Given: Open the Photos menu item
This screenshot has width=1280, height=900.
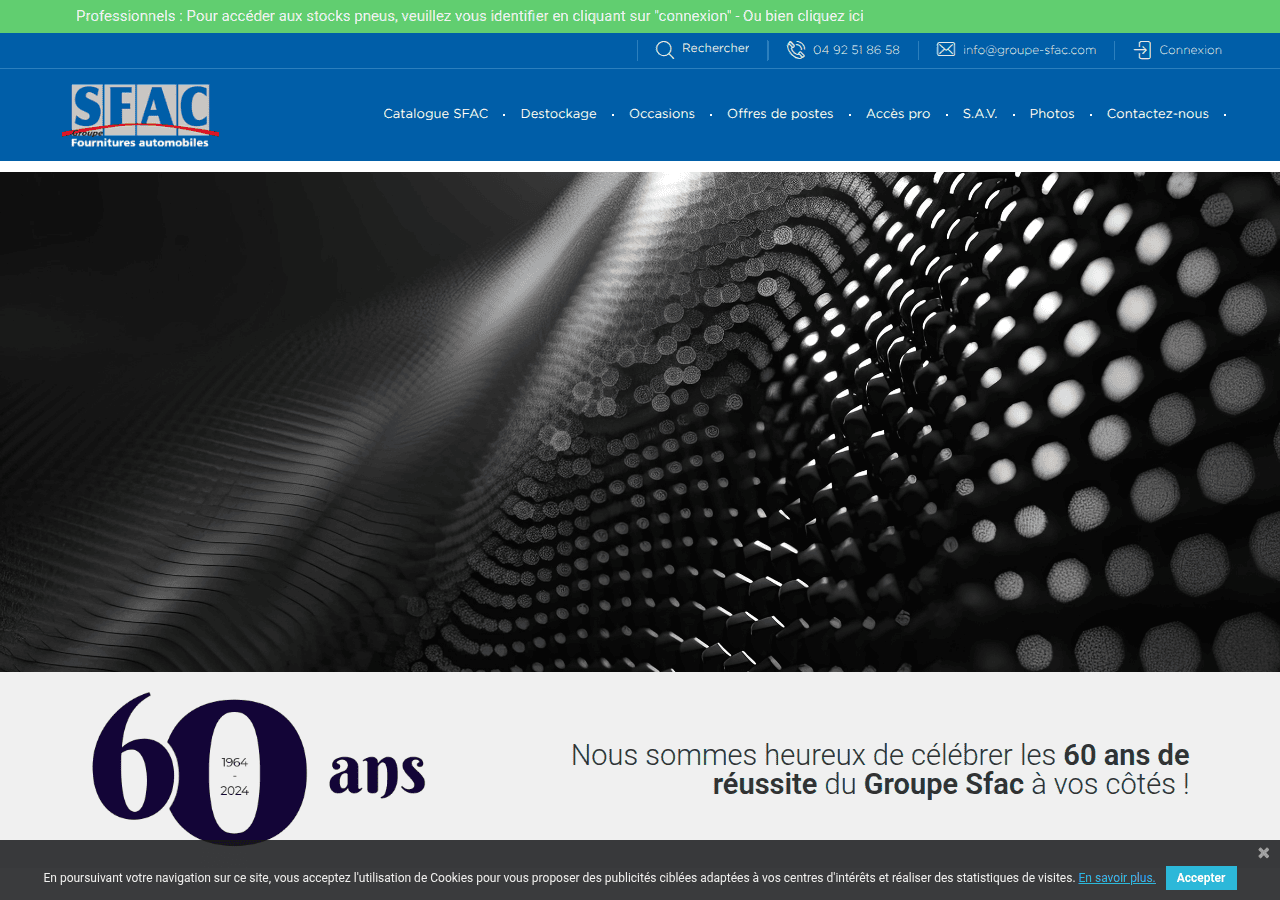Looking at the screenshot, I should [1052, 114].
